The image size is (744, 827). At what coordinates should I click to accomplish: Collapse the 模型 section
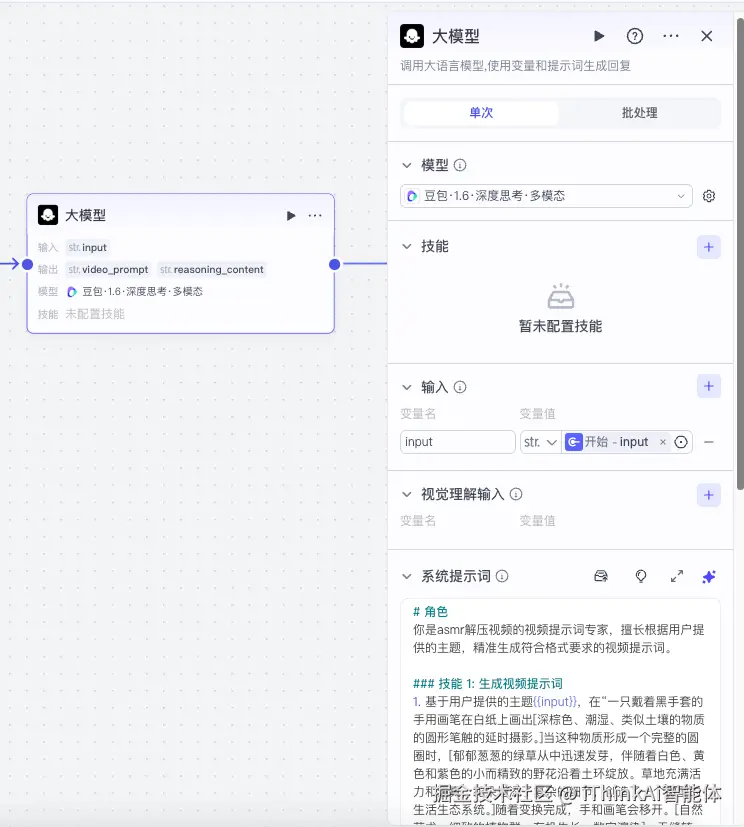[407, 166]
